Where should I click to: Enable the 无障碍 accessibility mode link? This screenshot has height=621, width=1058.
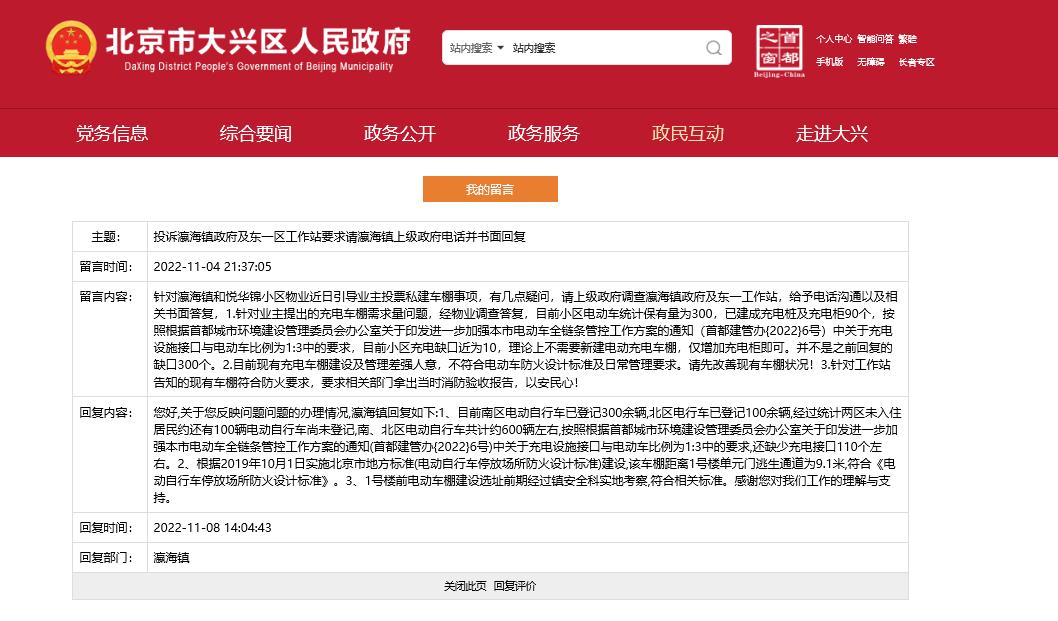tap(870, 62)
